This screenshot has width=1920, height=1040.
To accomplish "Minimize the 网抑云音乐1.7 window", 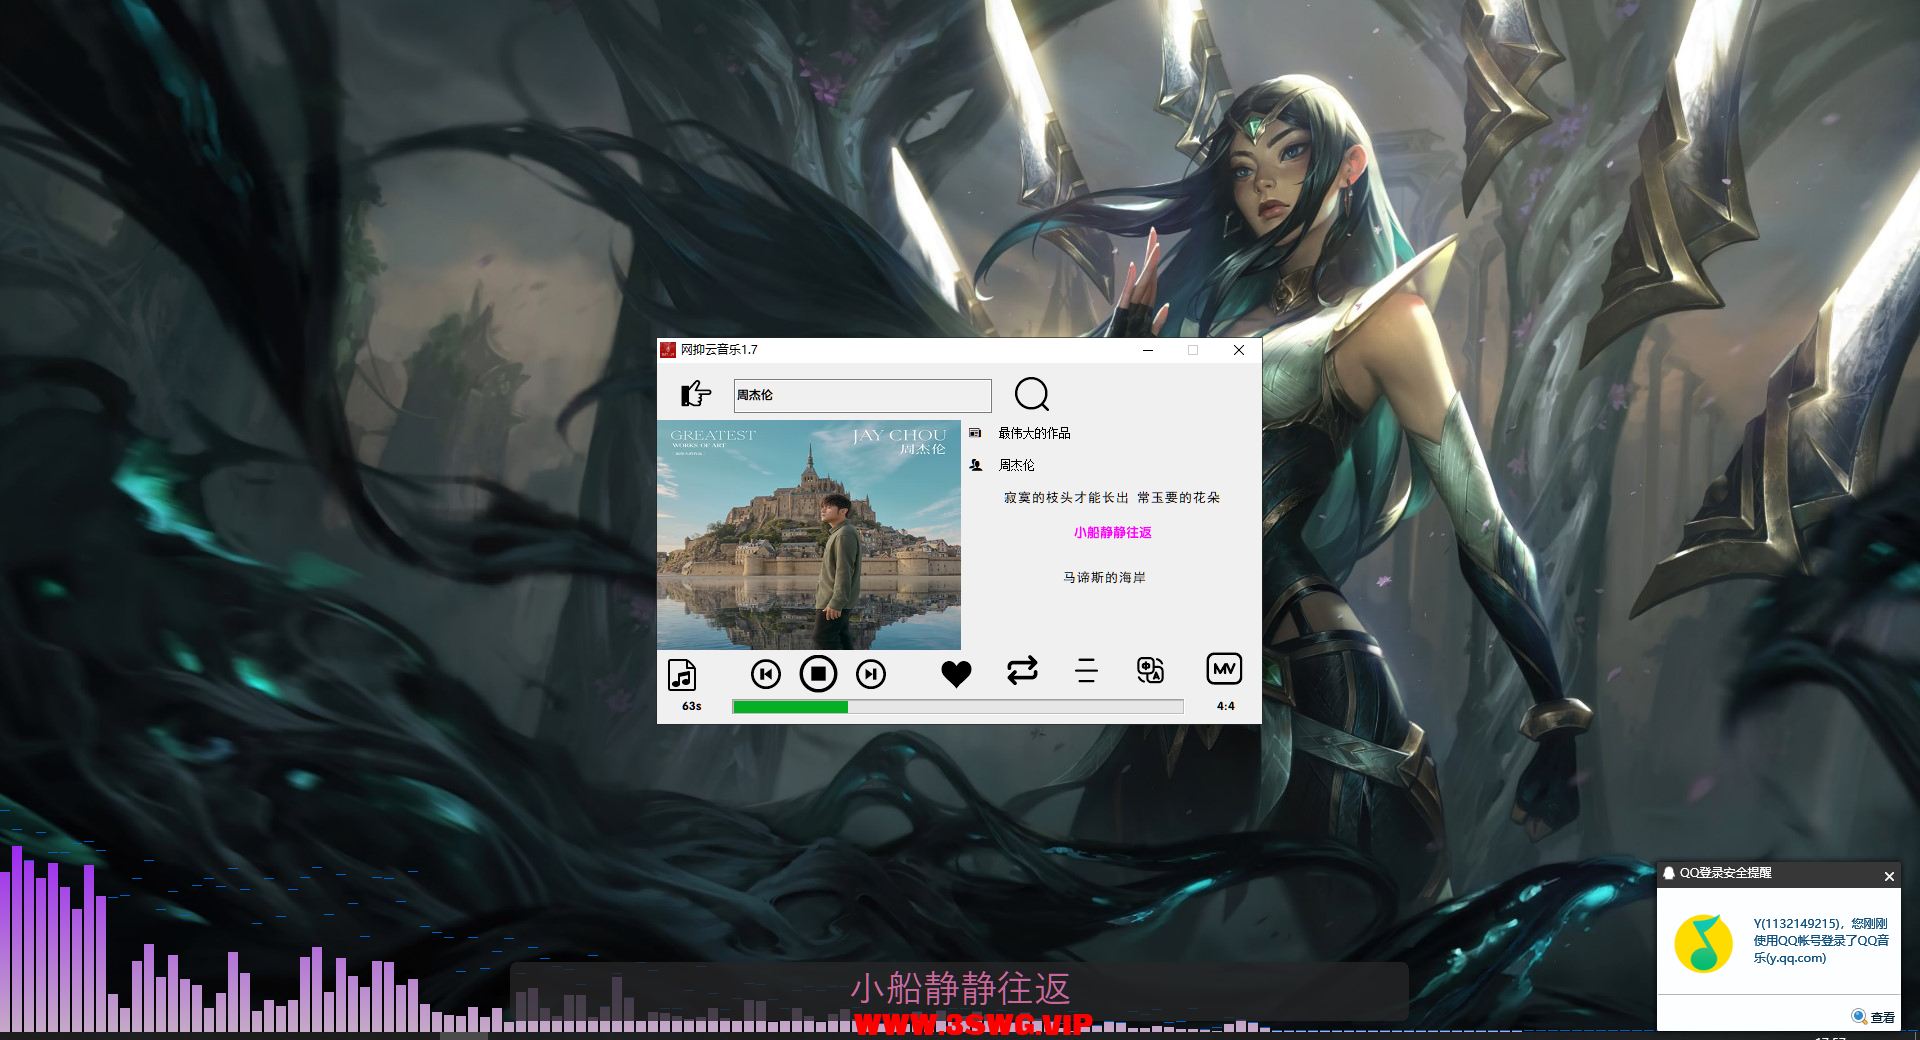I will click(1148, 350).
